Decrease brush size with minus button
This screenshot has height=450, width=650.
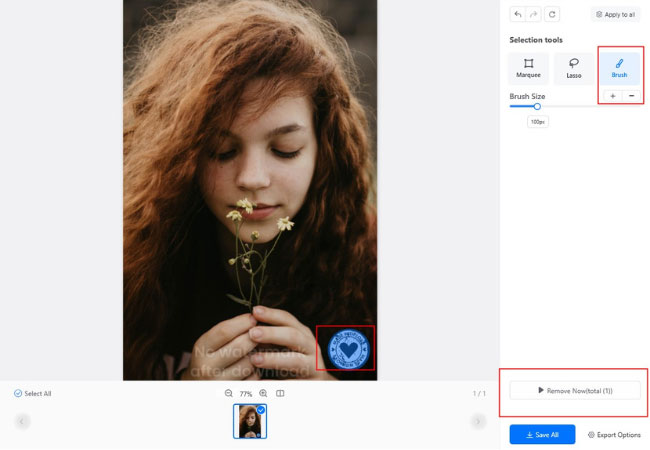tap(631, 96)
